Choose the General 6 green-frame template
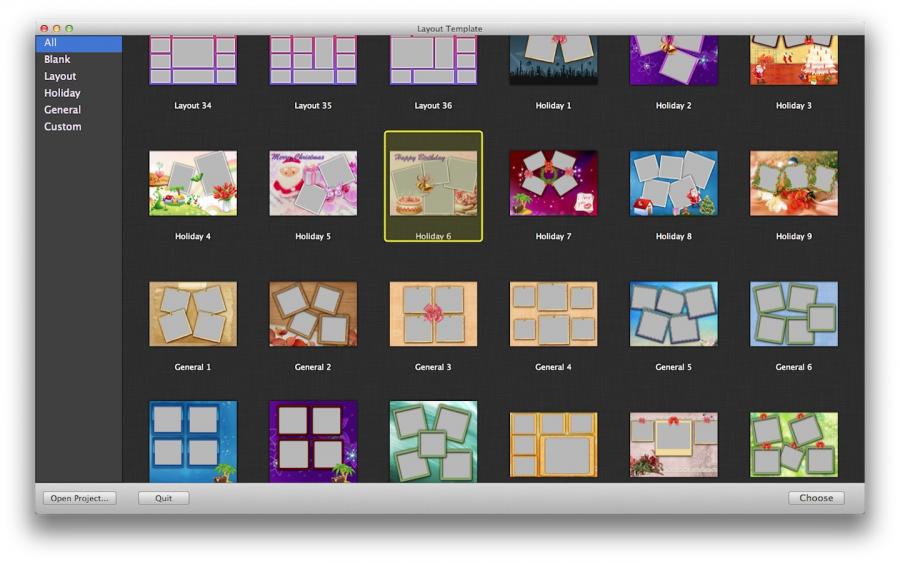 [794, 314]
